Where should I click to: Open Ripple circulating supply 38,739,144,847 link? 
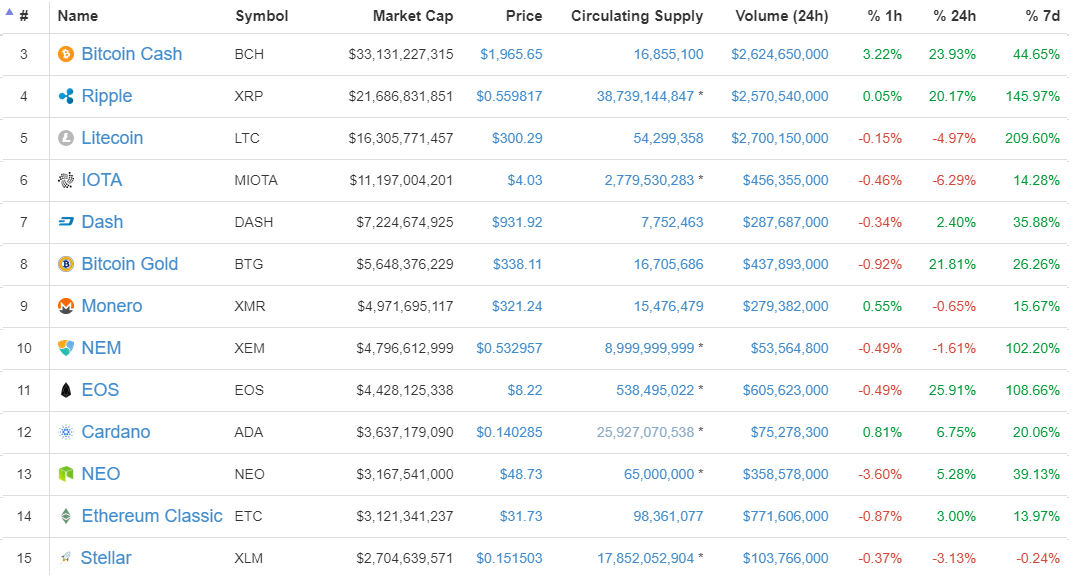click(x=645, y=97)
